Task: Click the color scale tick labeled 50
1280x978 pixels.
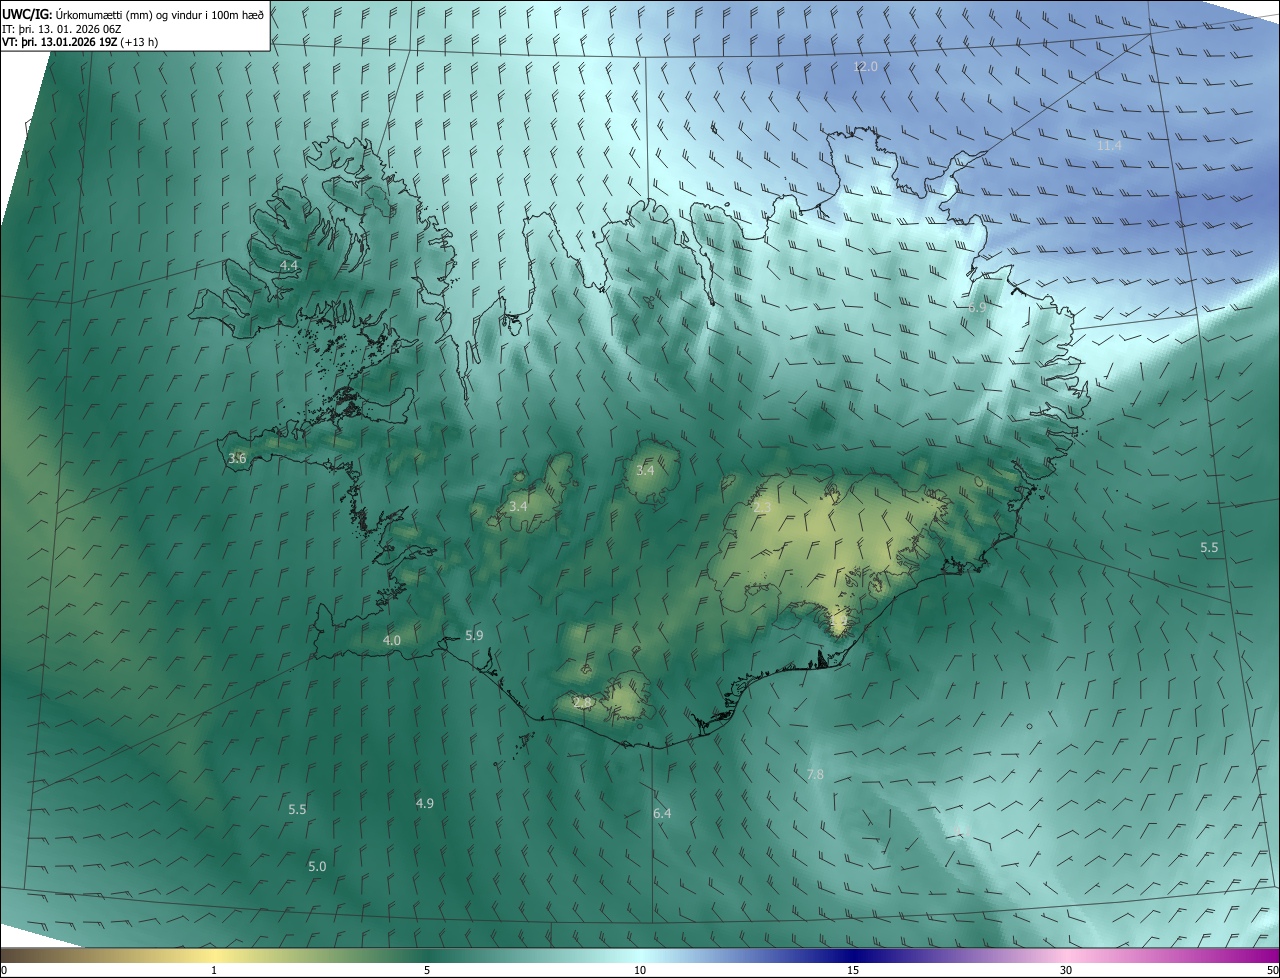Action: click(x=1272, y=970)
